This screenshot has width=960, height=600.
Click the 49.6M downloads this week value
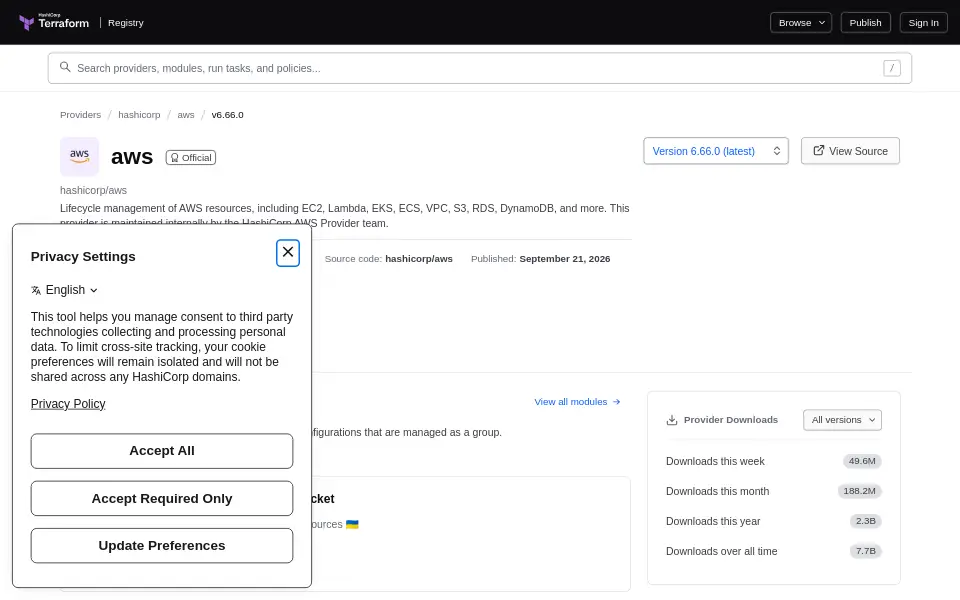tap(861, 461)
